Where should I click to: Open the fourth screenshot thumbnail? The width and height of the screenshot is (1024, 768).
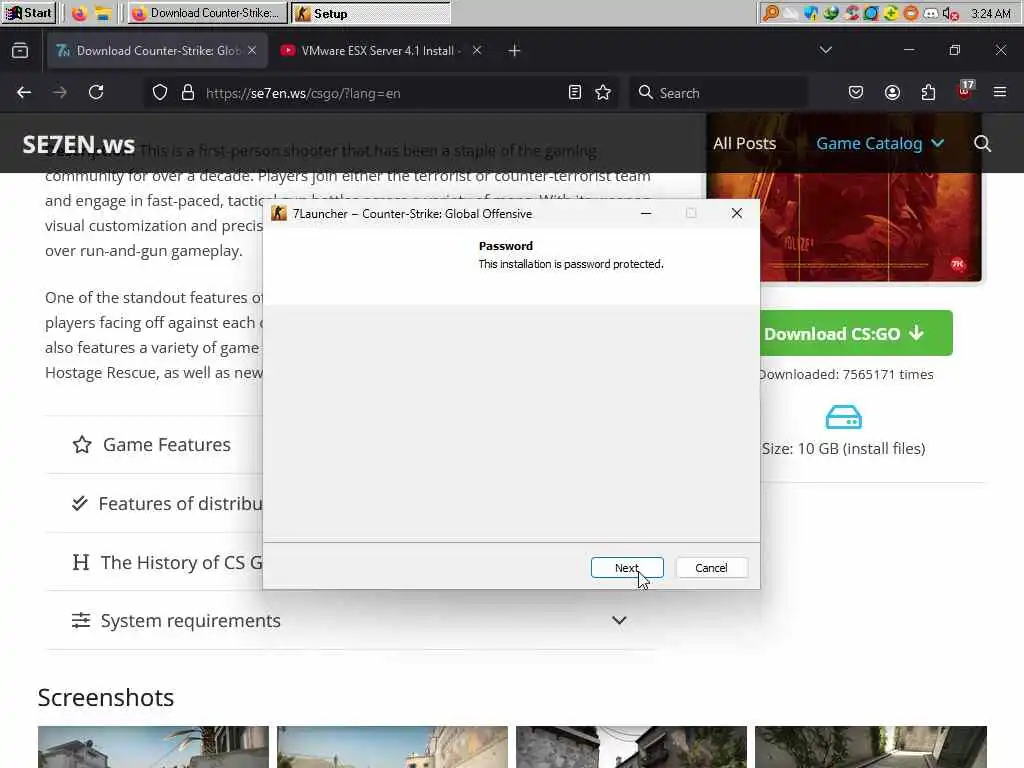point(871,747)
